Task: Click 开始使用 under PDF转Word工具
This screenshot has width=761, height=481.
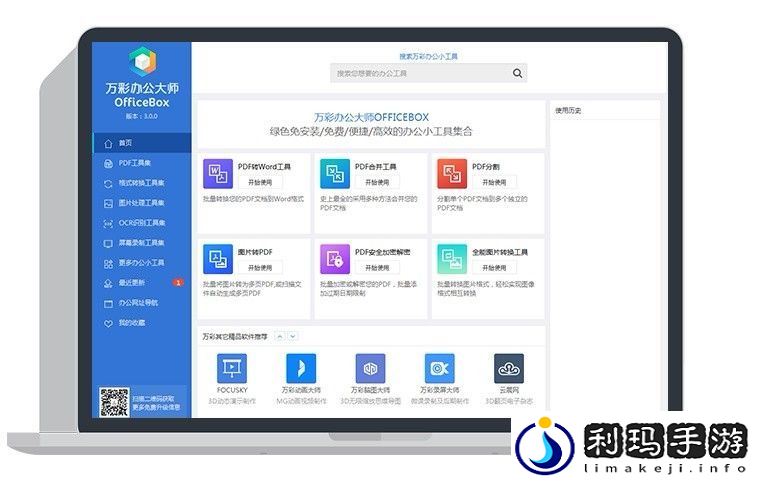Action: [260, 182]
